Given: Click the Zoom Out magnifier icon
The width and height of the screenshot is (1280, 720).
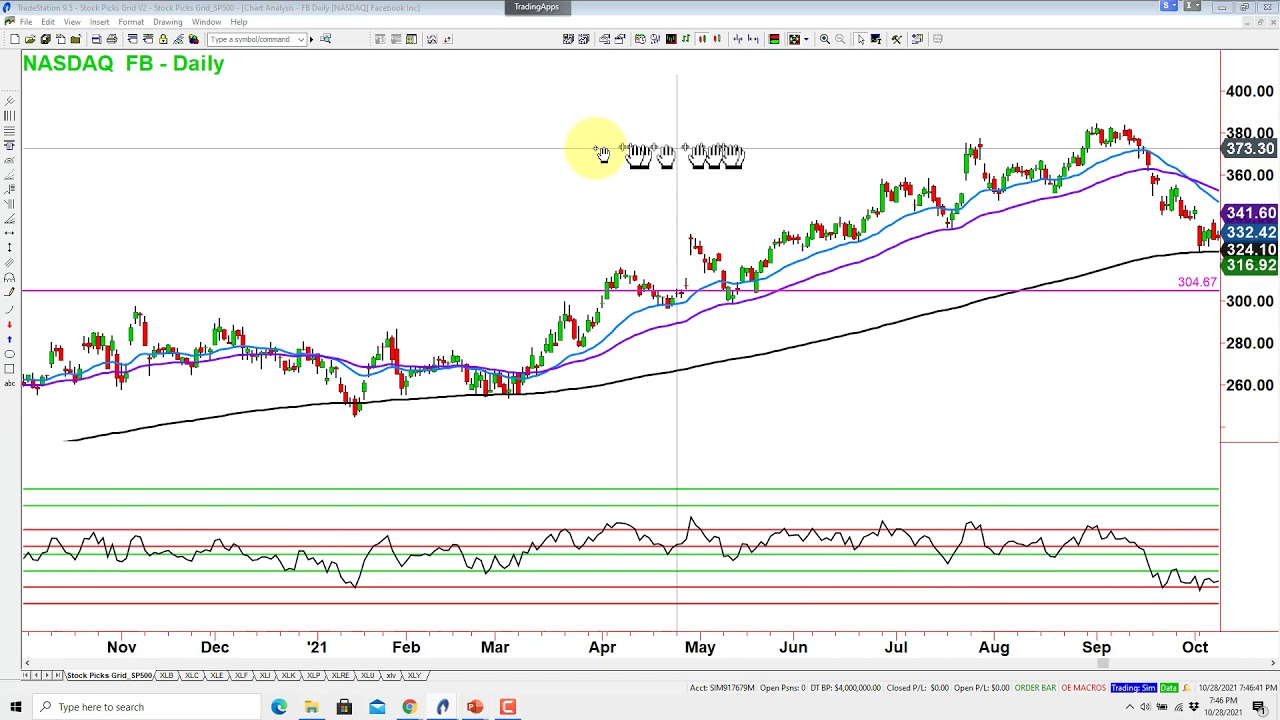Looking at the screenshot, I should click(840, 39).
